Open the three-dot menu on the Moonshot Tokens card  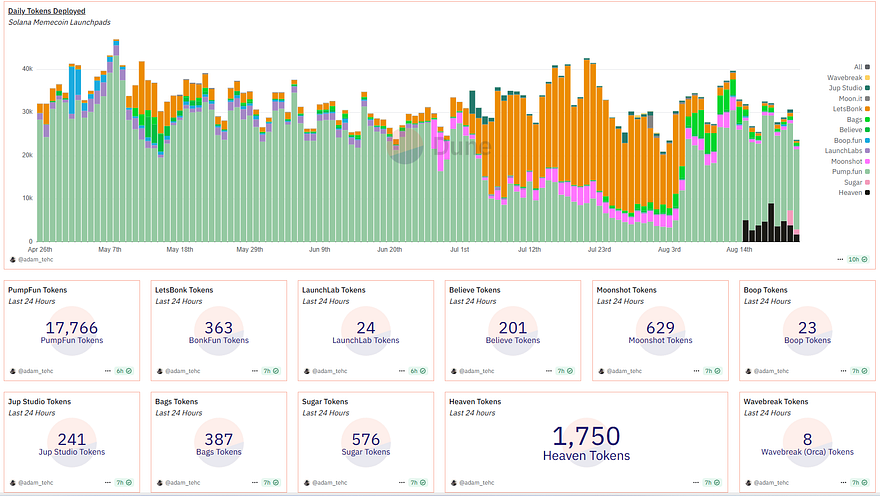tap(696, 371)
